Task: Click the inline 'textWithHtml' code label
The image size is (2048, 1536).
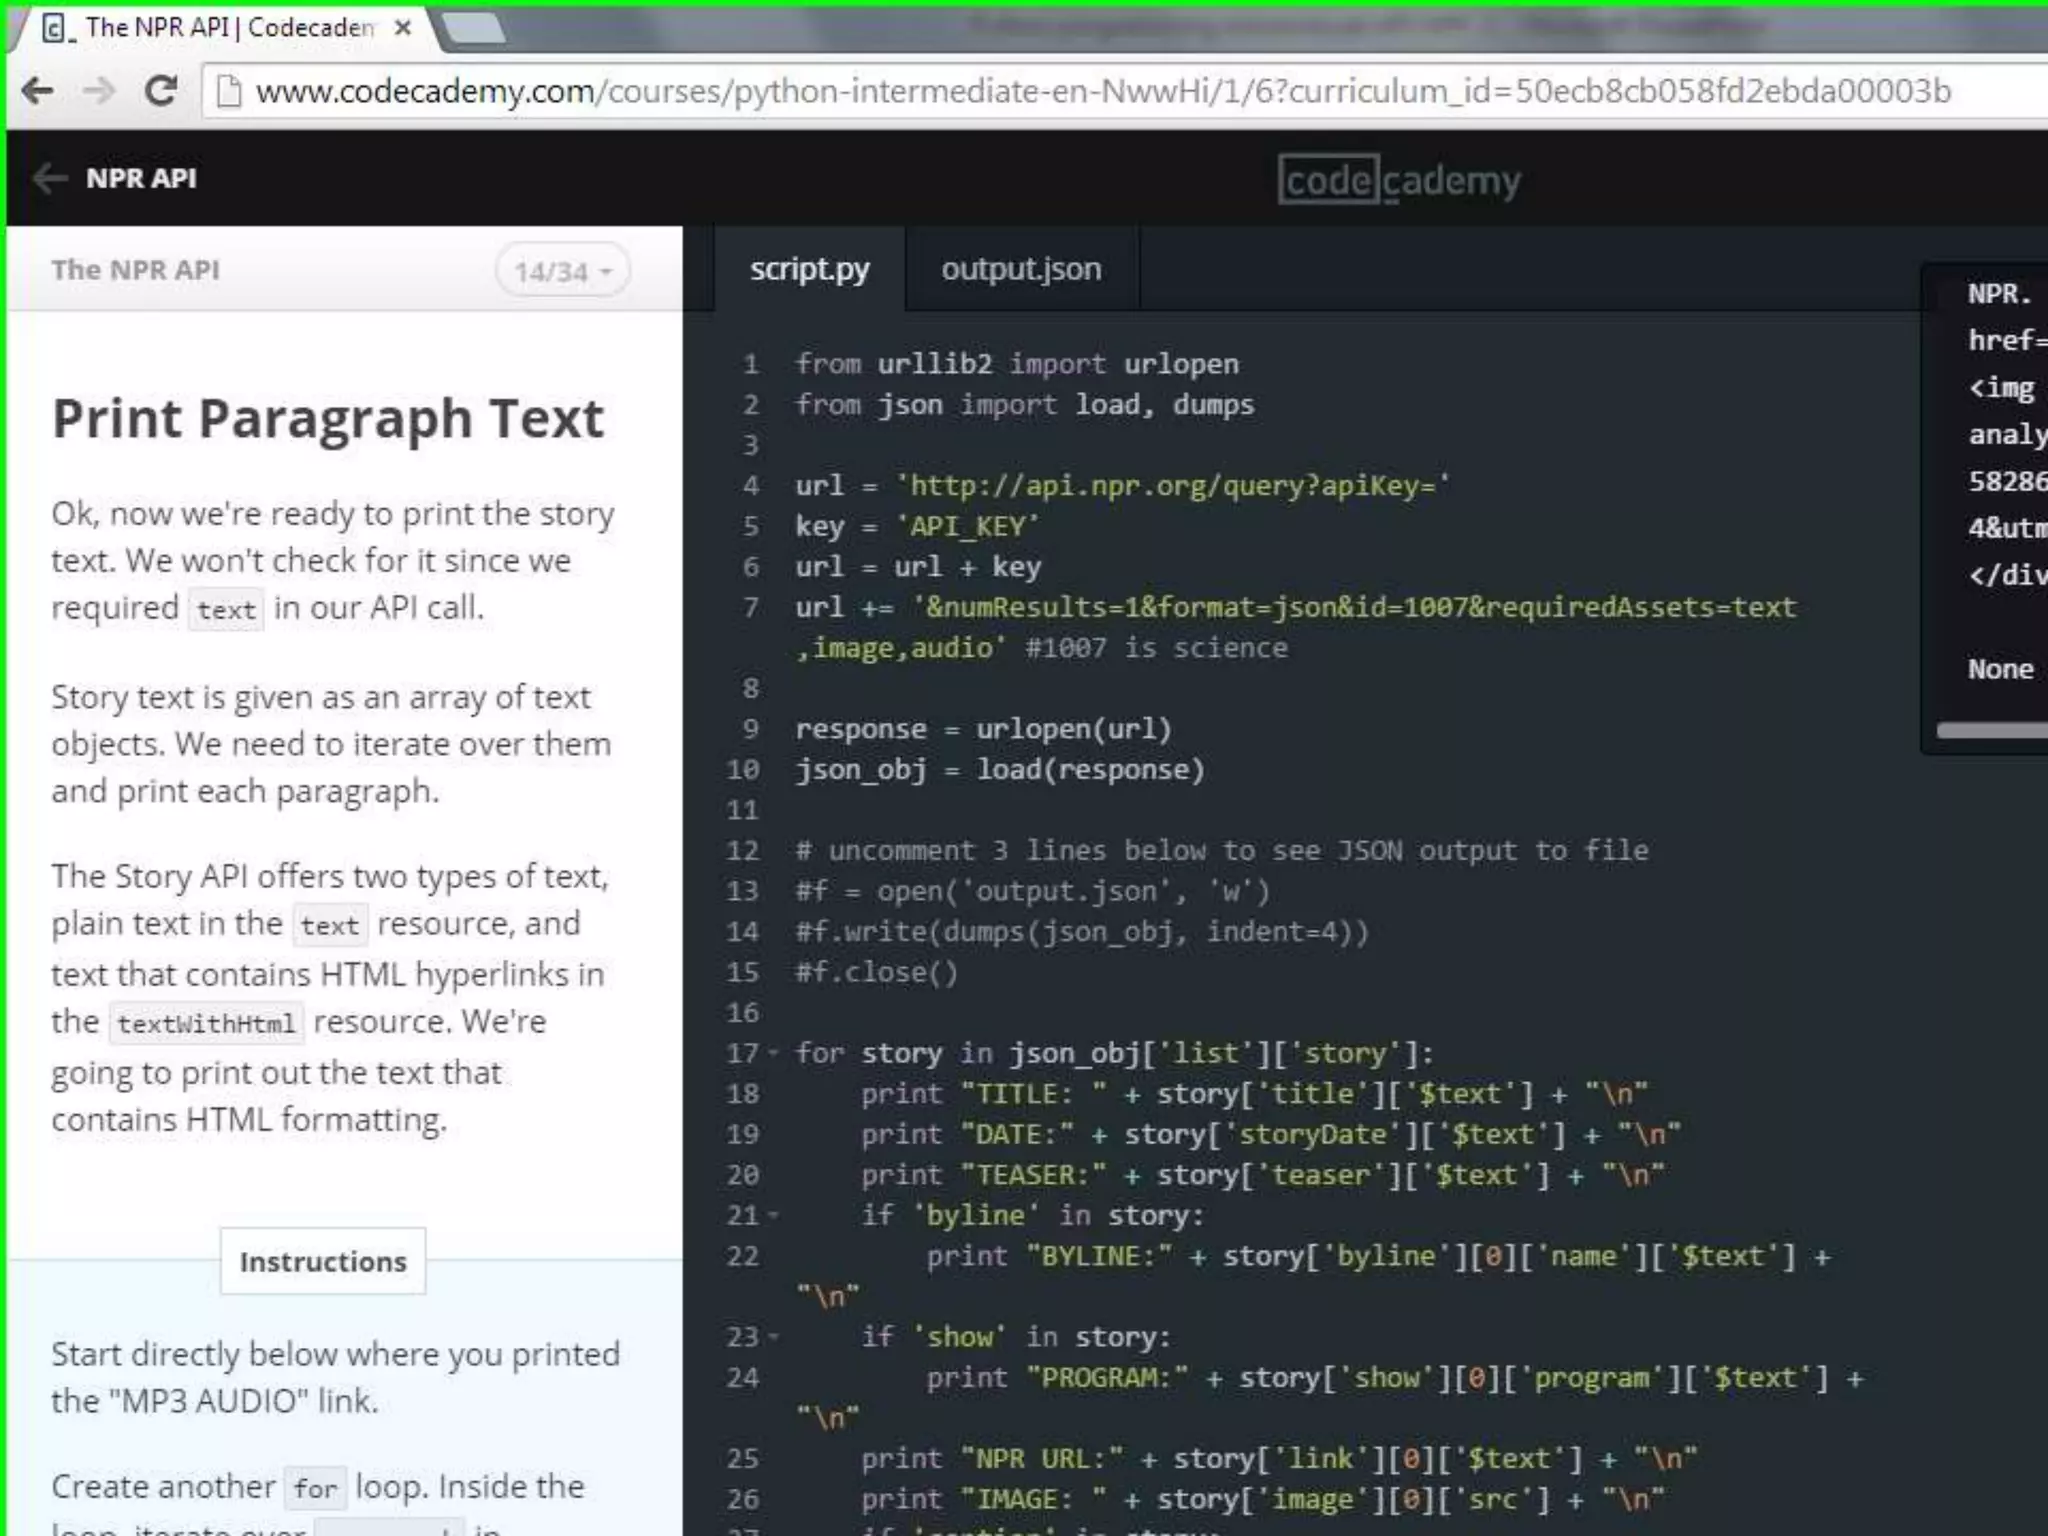Action: pyautogui.click(x=205, y=1023)
